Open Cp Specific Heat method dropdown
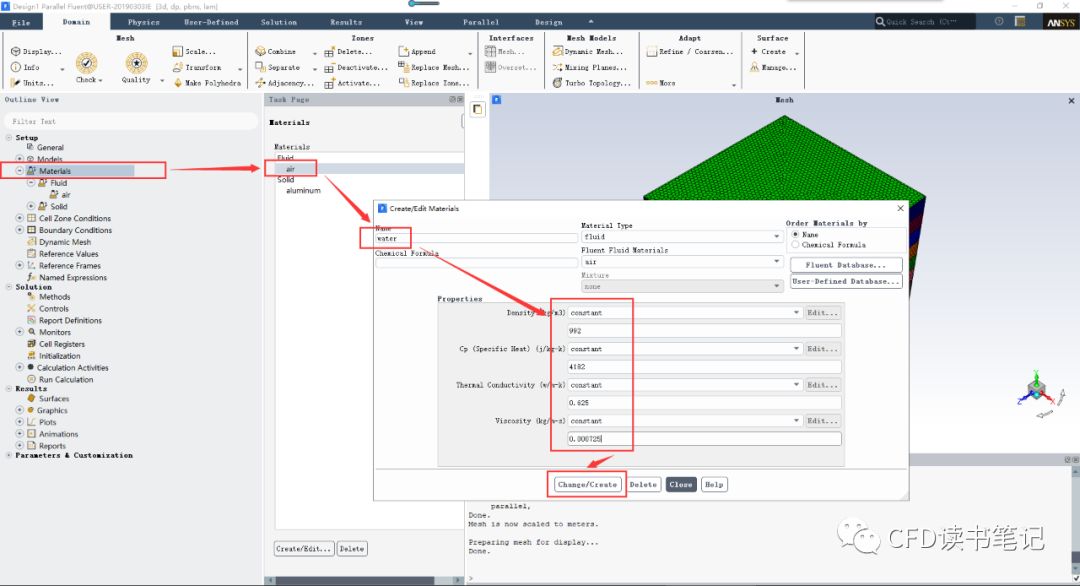Screen dimensions: 1080x586 685,348
